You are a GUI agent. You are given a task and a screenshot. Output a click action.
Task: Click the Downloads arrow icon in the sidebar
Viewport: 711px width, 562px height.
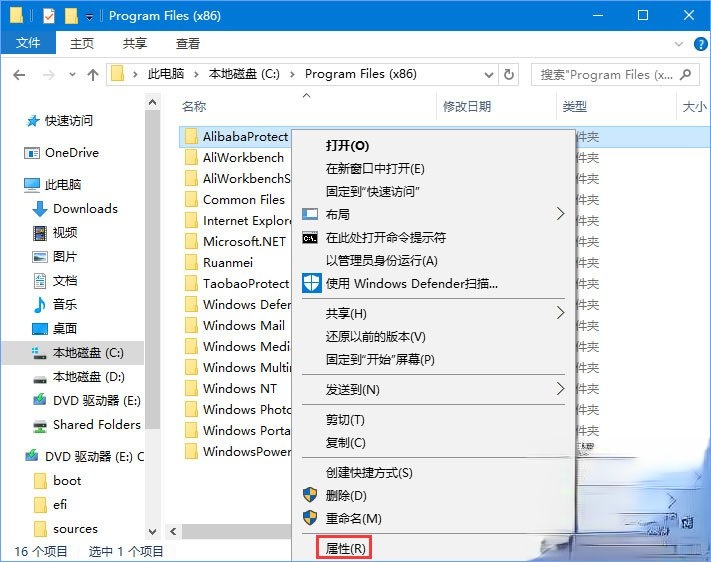click(40, 209)
